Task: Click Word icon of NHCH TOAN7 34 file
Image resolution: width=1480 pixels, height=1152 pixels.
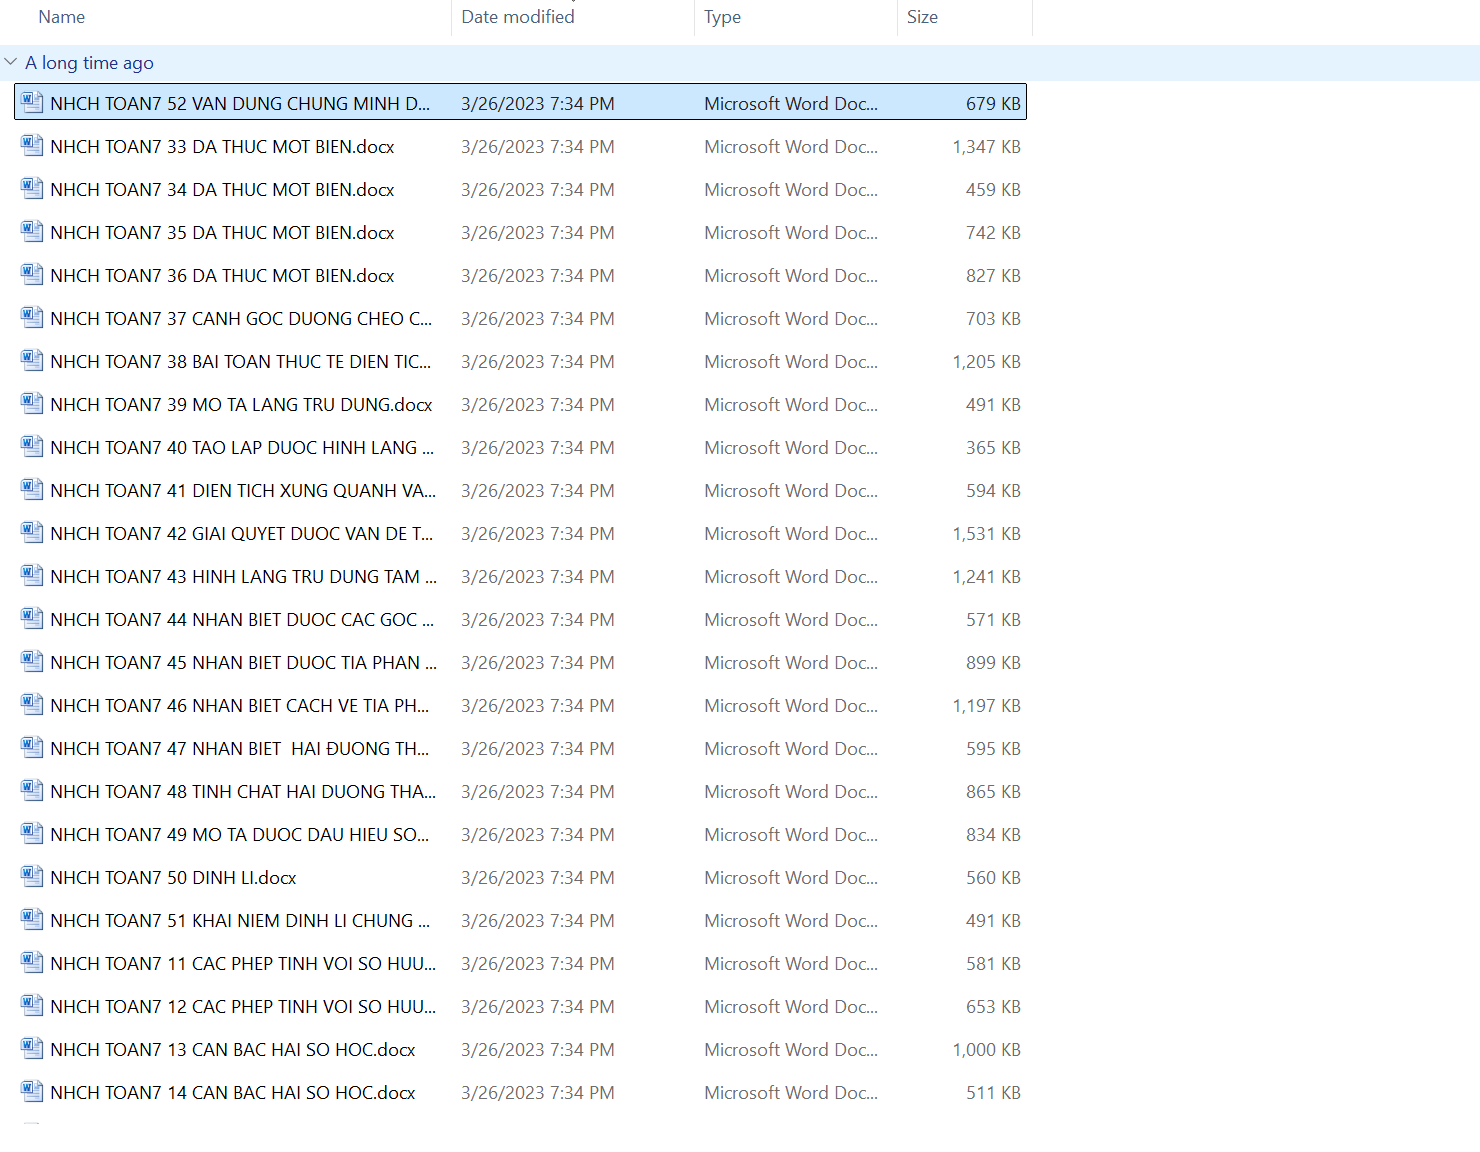Action: tap(32, 188)
